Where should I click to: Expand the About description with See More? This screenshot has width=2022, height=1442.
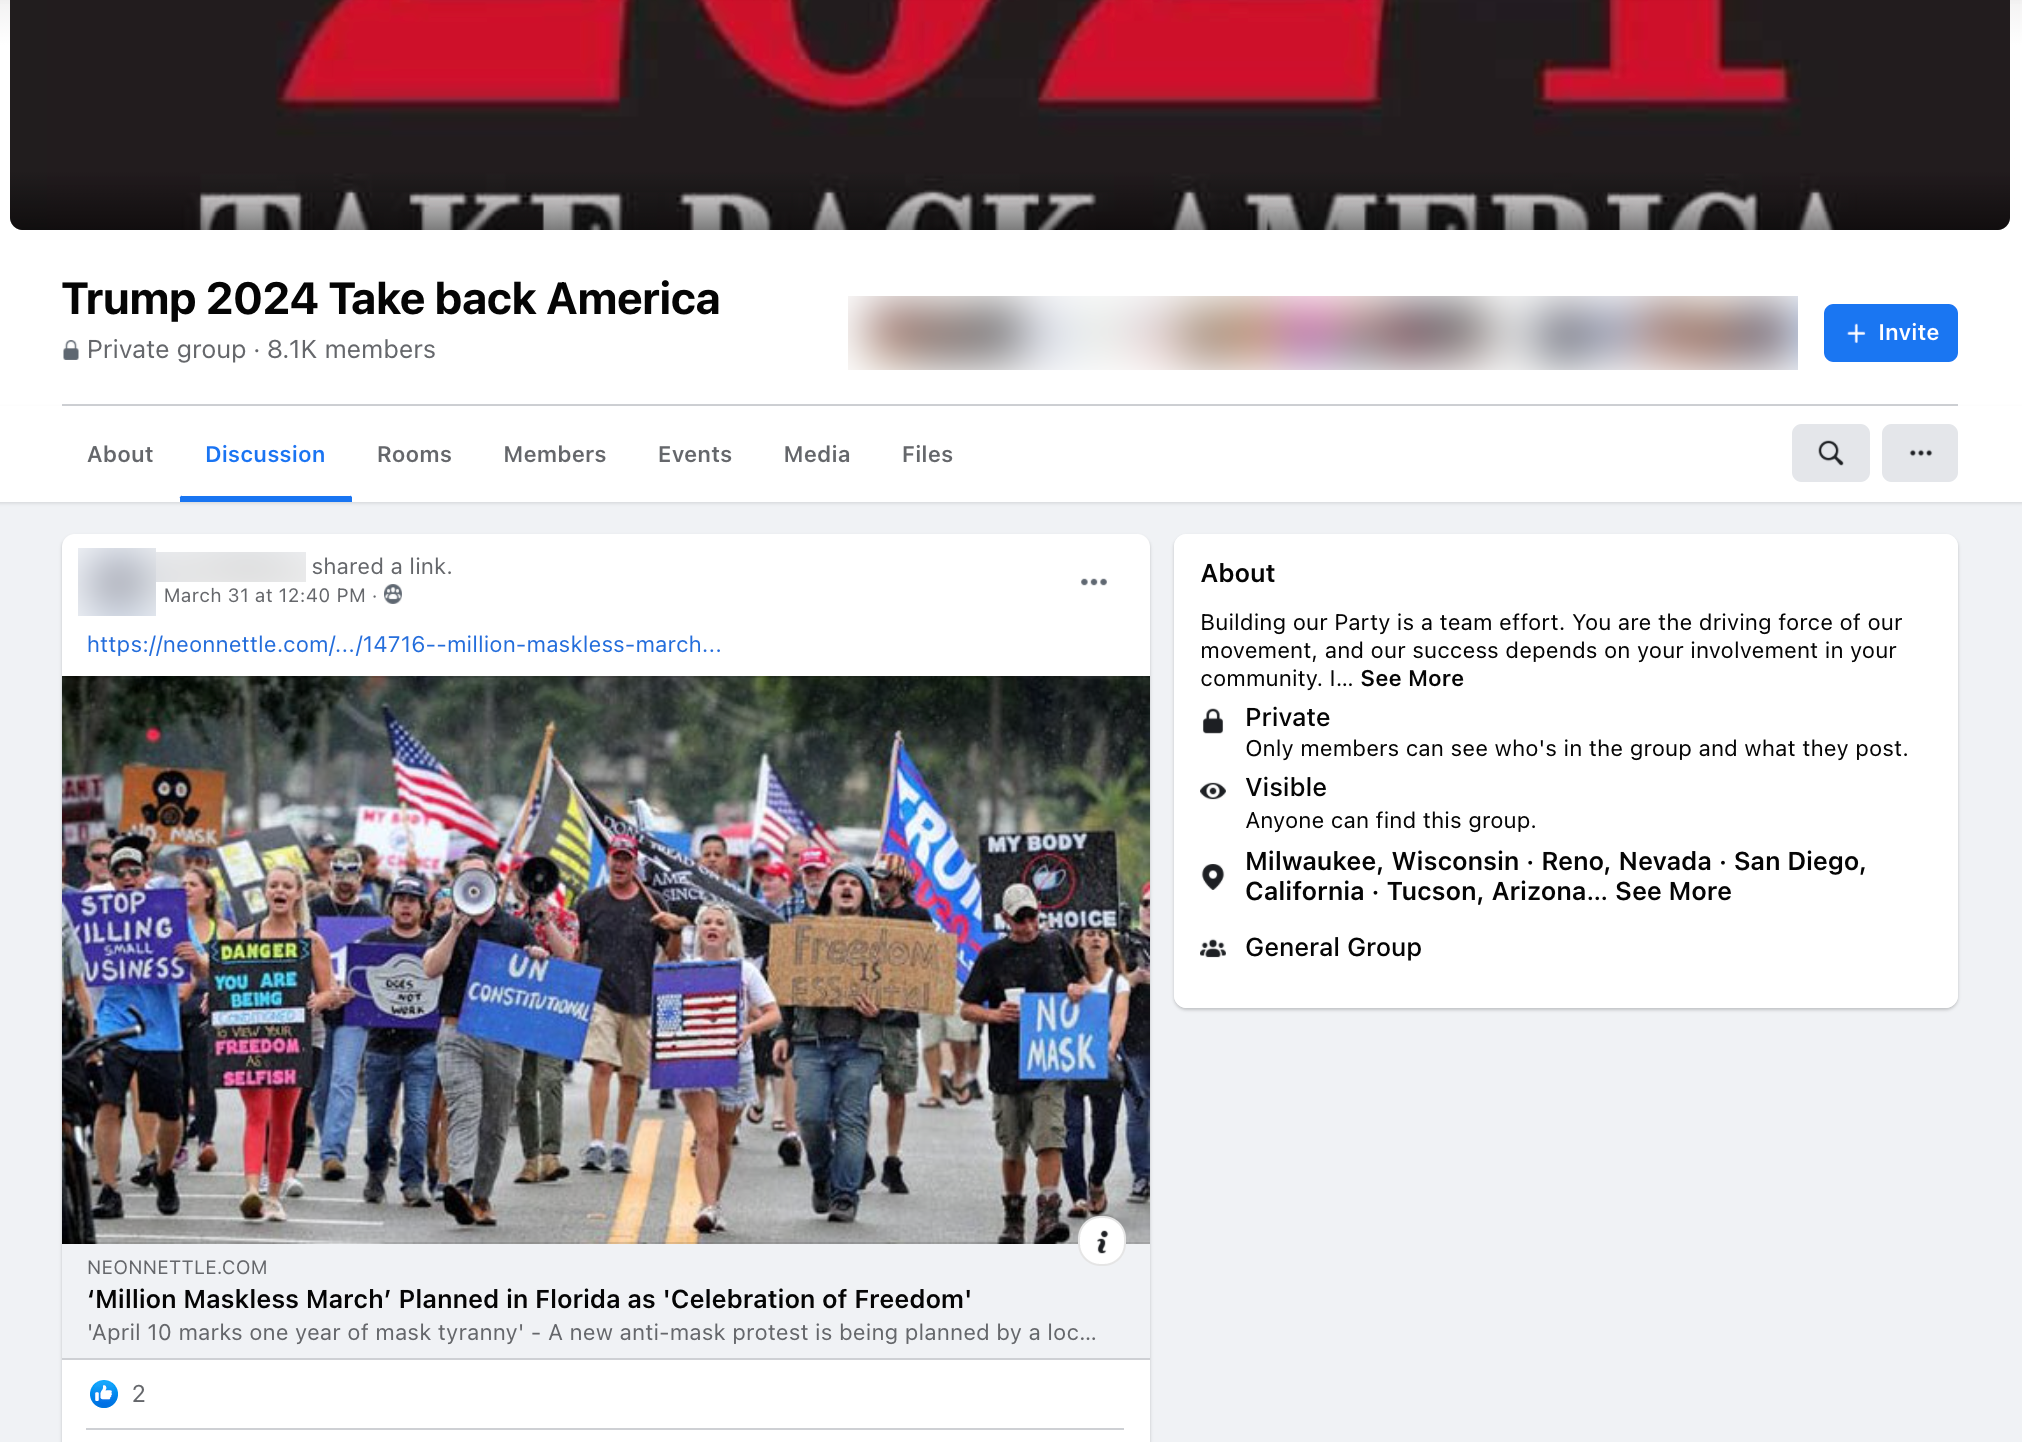coord(1411,679)
